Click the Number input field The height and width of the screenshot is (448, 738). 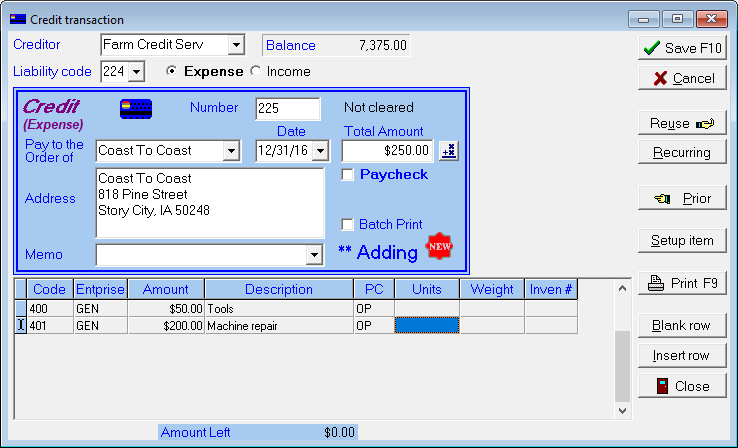click(x=287, y=108)
